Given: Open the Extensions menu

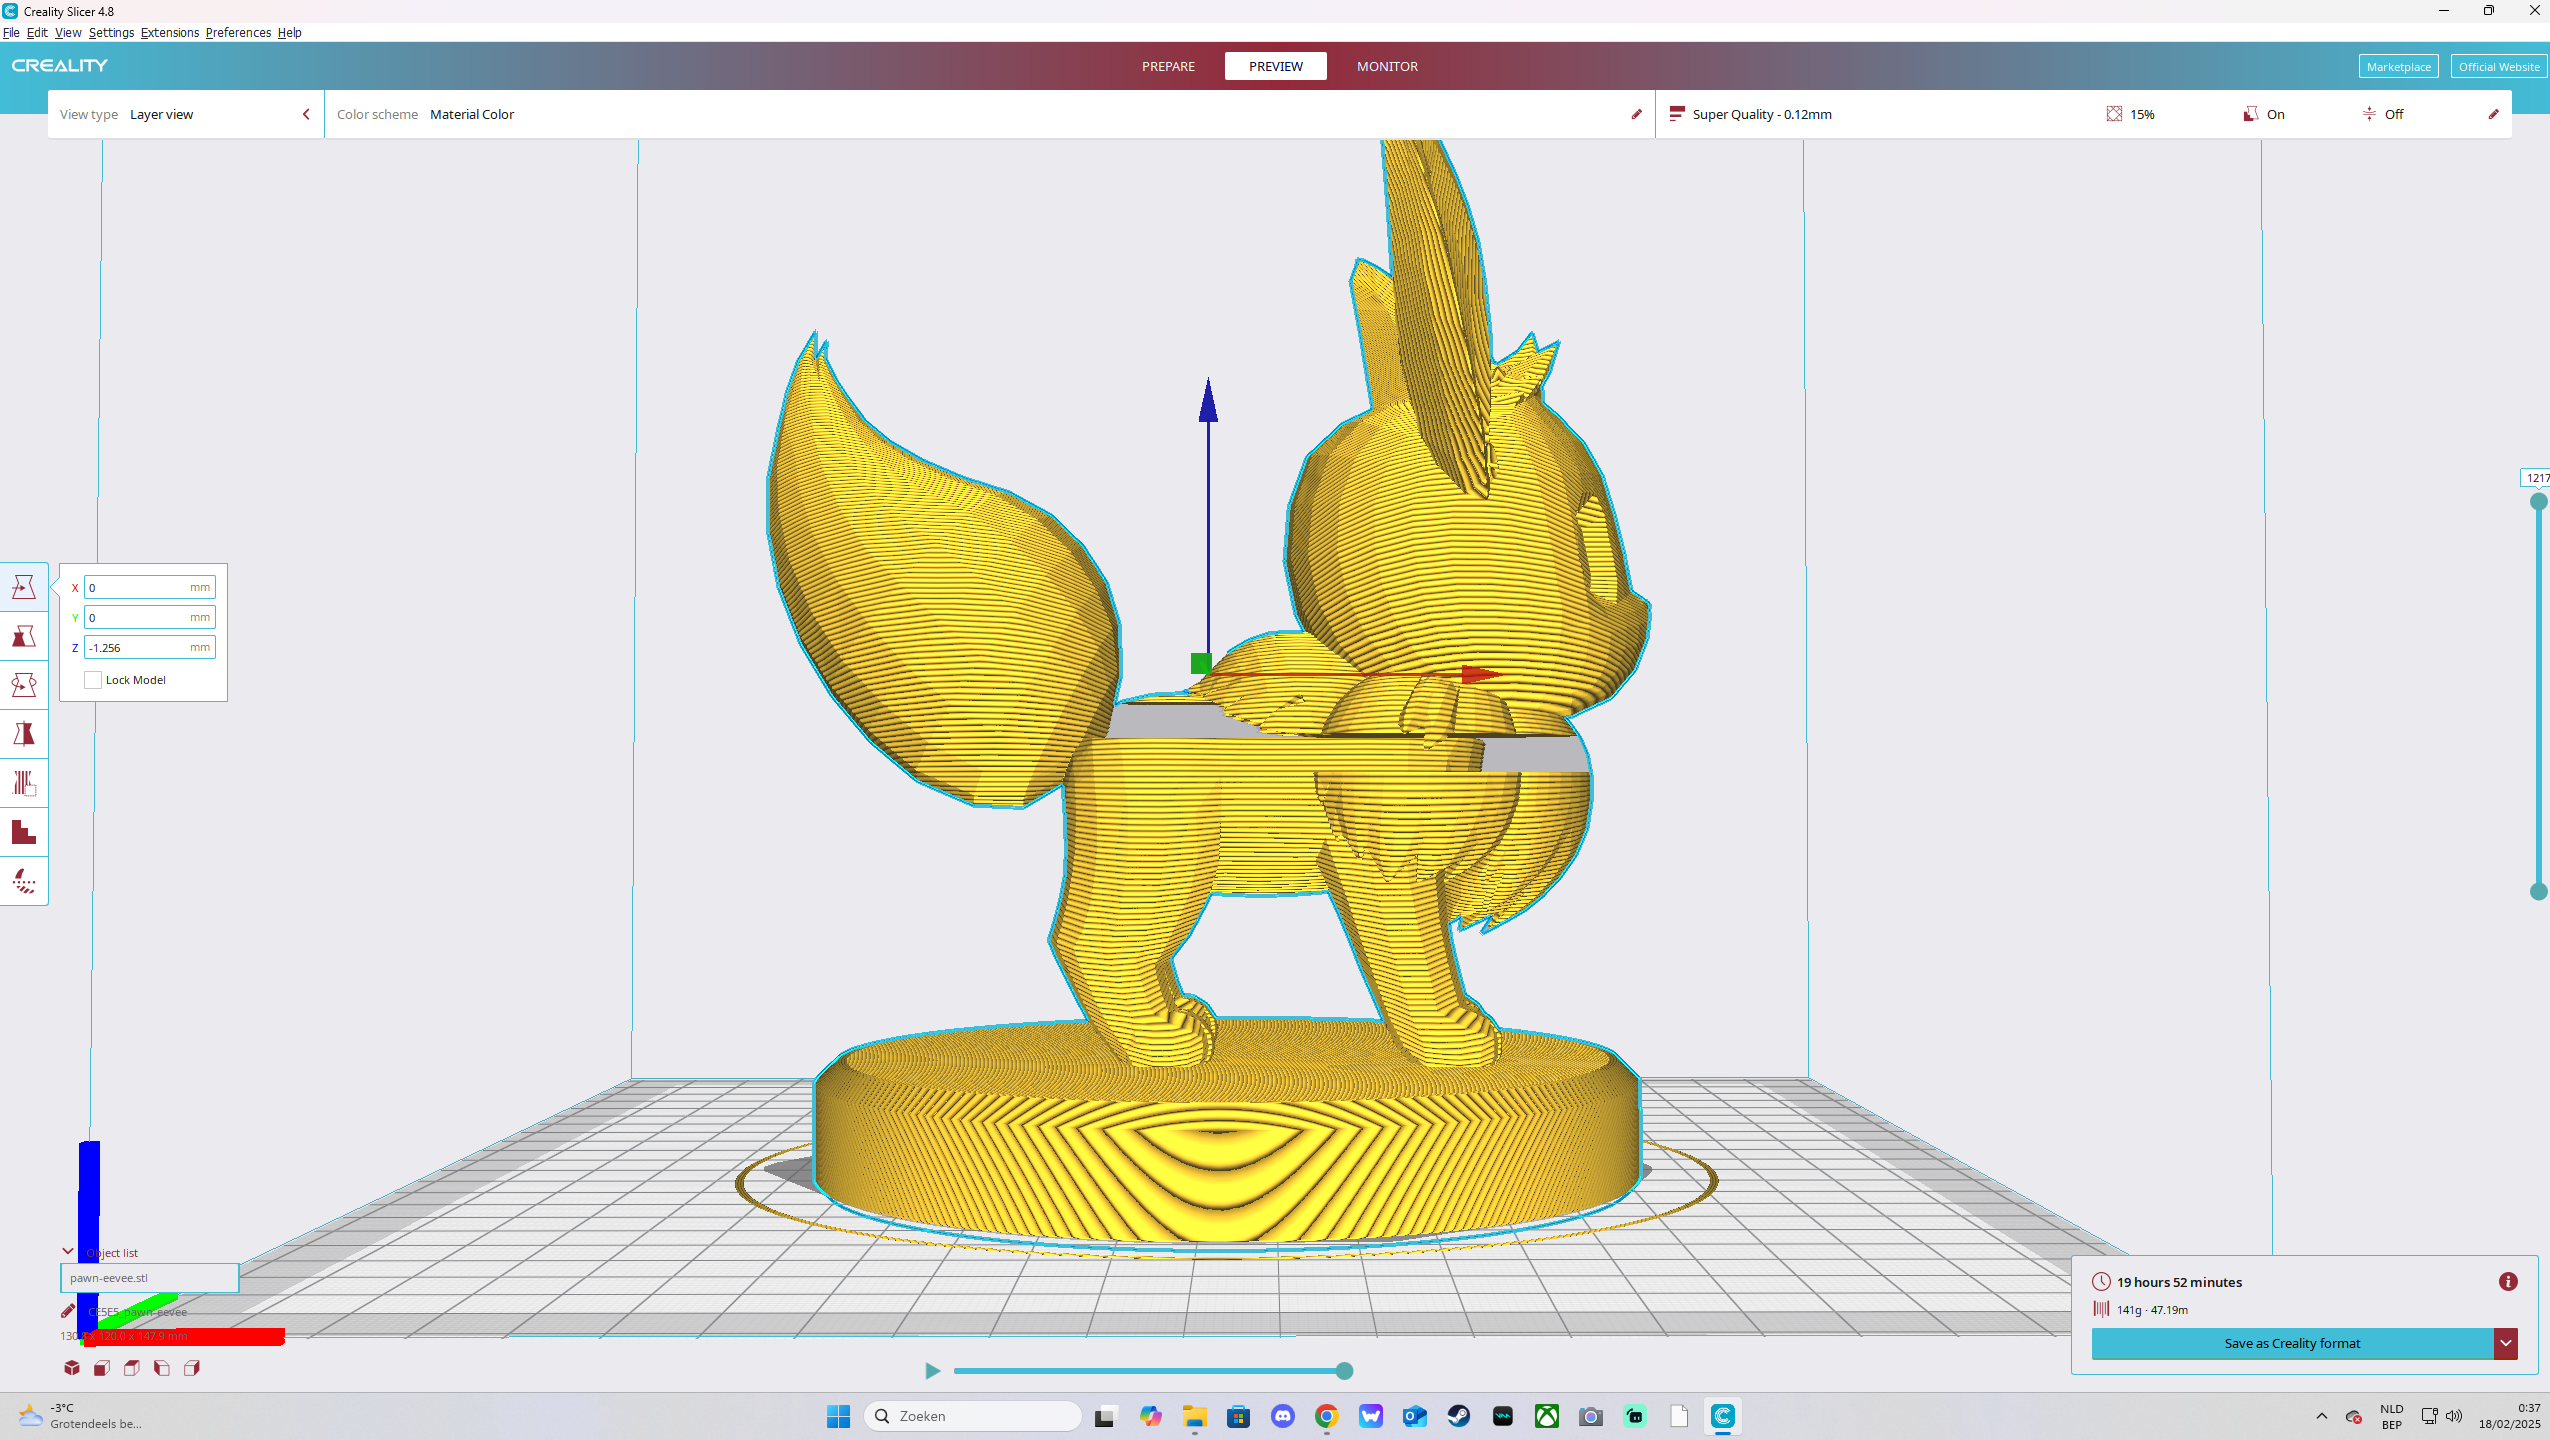Looking at the screenshot, I should point(170,33).
